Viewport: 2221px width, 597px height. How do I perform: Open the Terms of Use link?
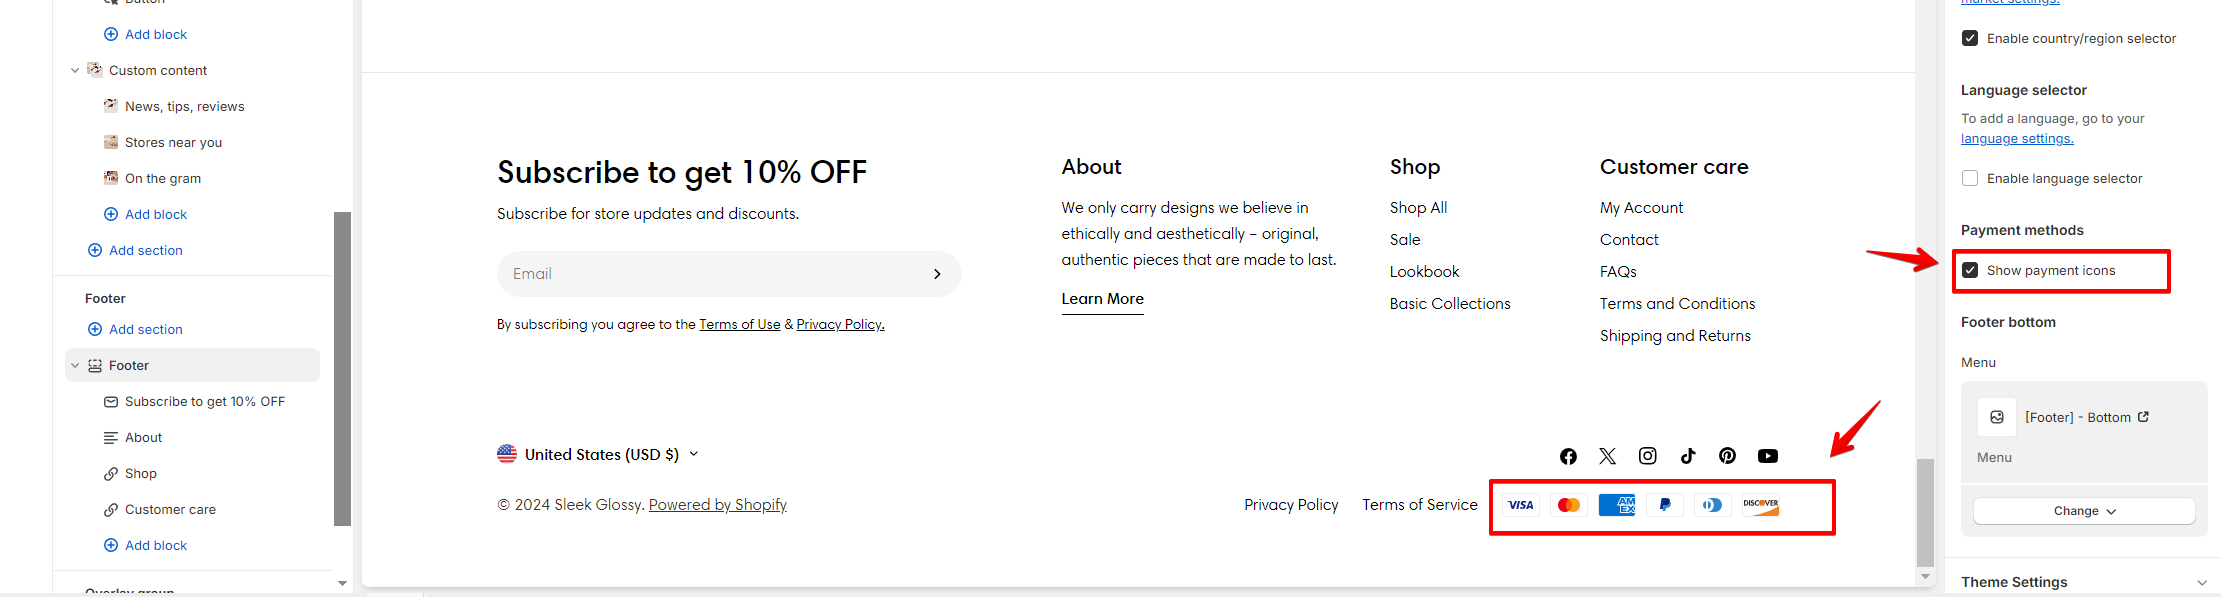tap(740, 324)
